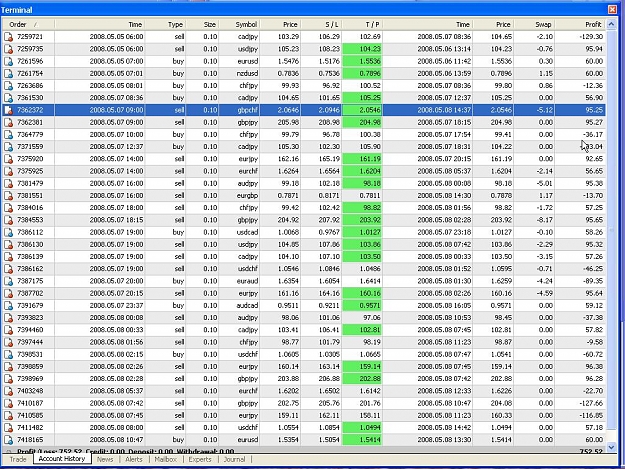625x469 pixels.
Task: Sort by the Size column header
Action: 202,25
